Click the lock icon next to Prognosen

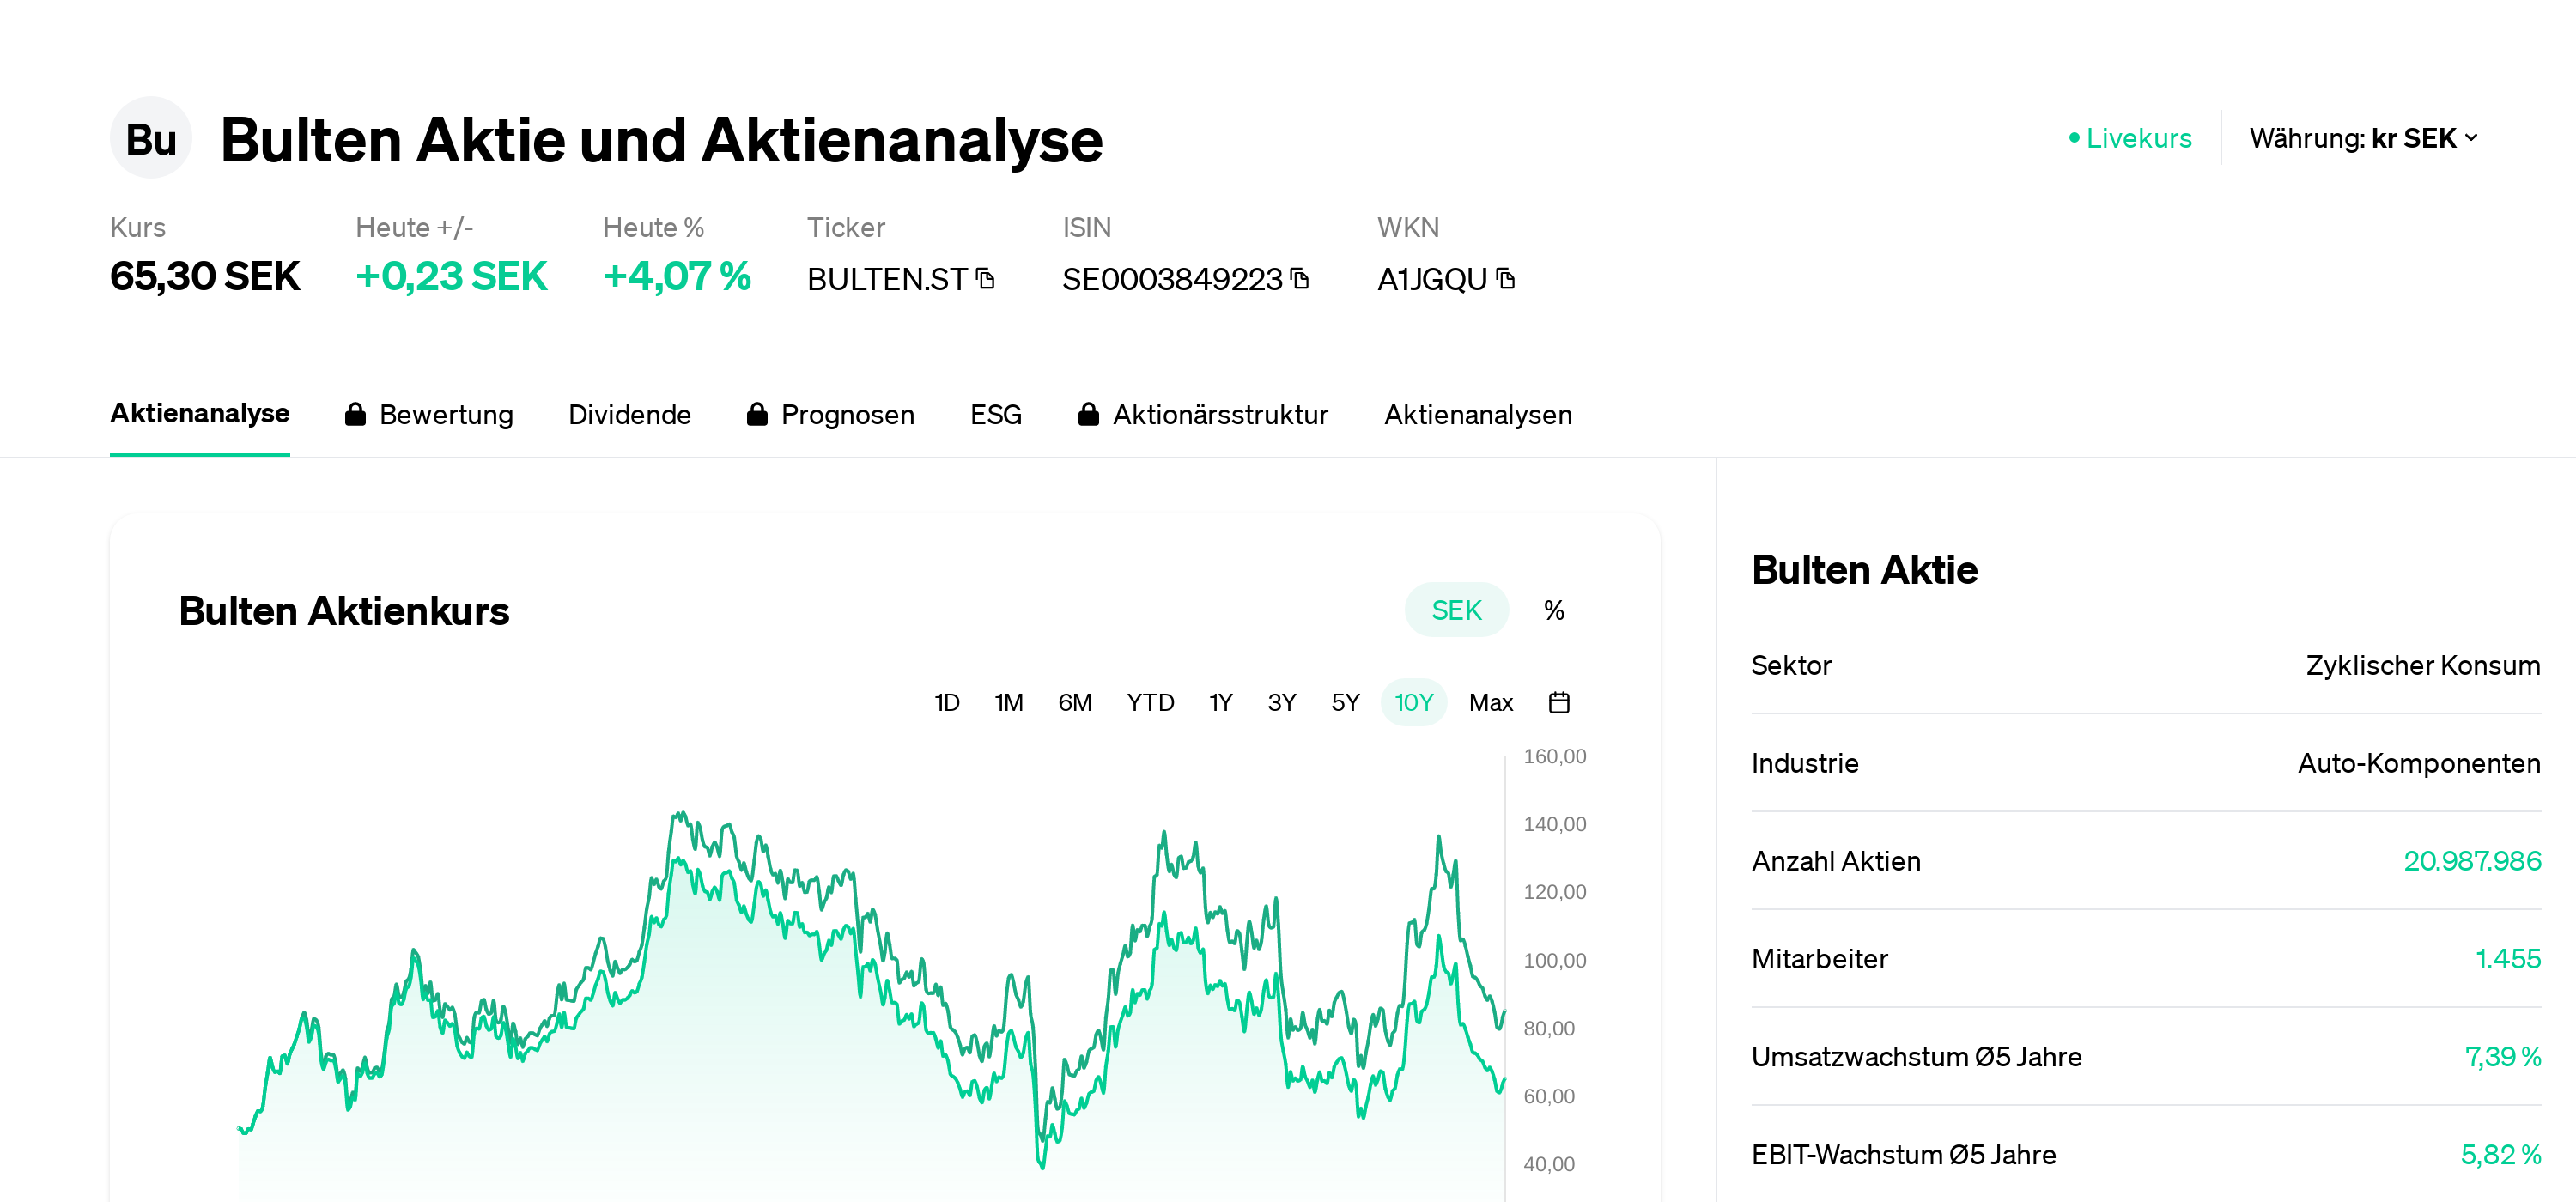pyautogui.click(x=757, y=414)
